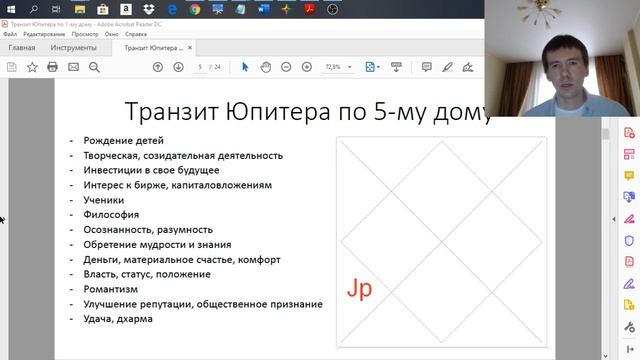640x360 pixels.
Task: Click the vertical scrollbar thumb
Action: click(605, 134)
